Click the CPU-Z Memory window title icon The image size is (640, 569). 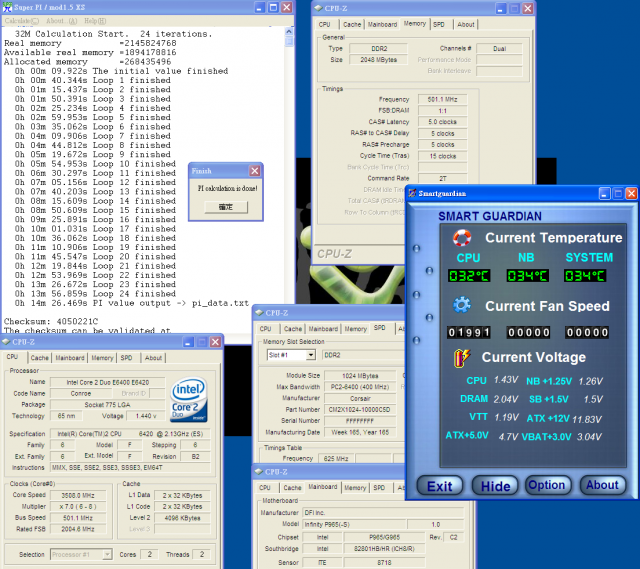[318, 8]
